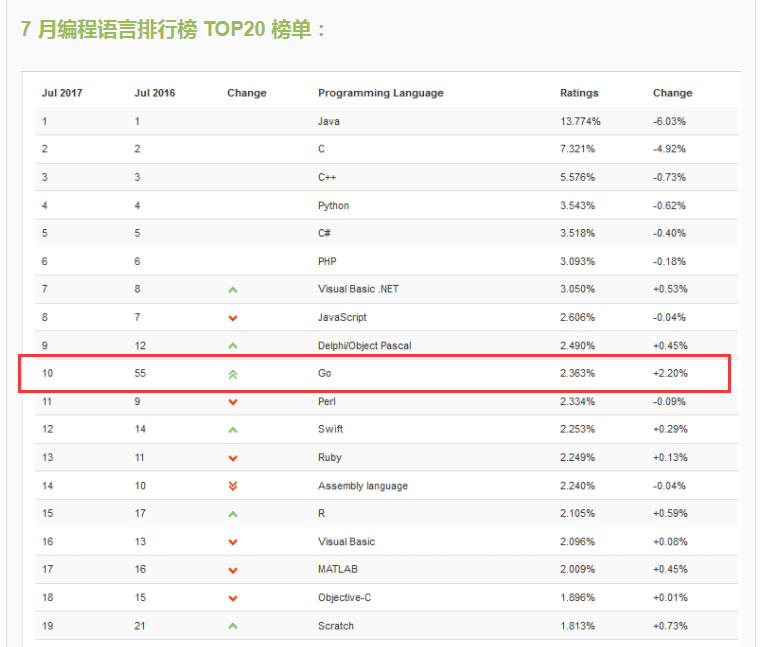Click the Jul 2017 column header
765x647 pixels.
62,93
